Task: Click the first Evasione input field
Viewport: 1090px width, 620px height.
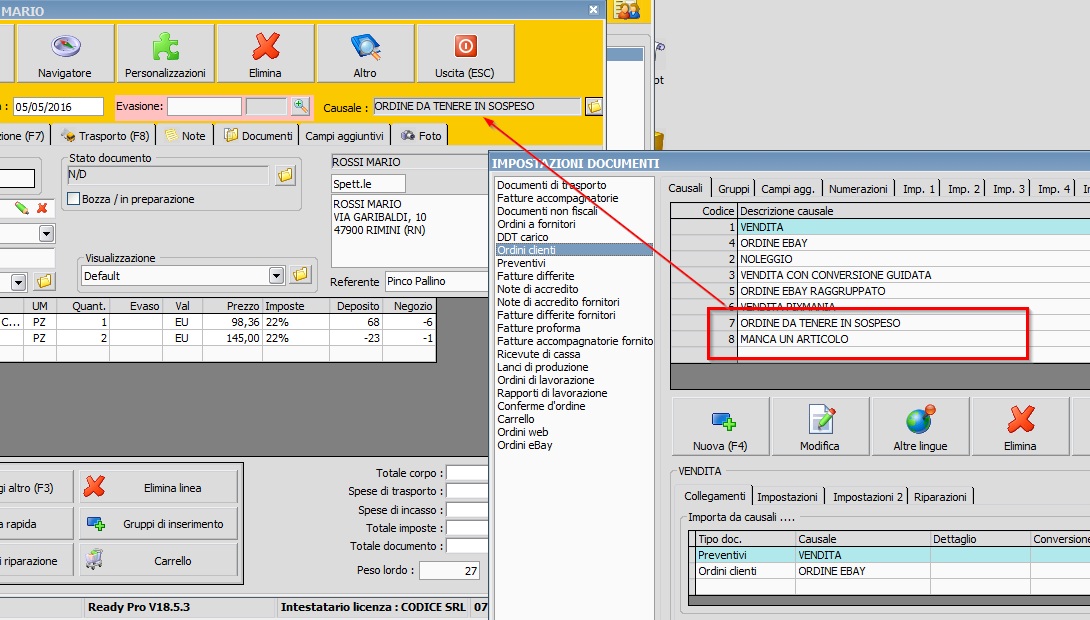Action: coord(204,106)
